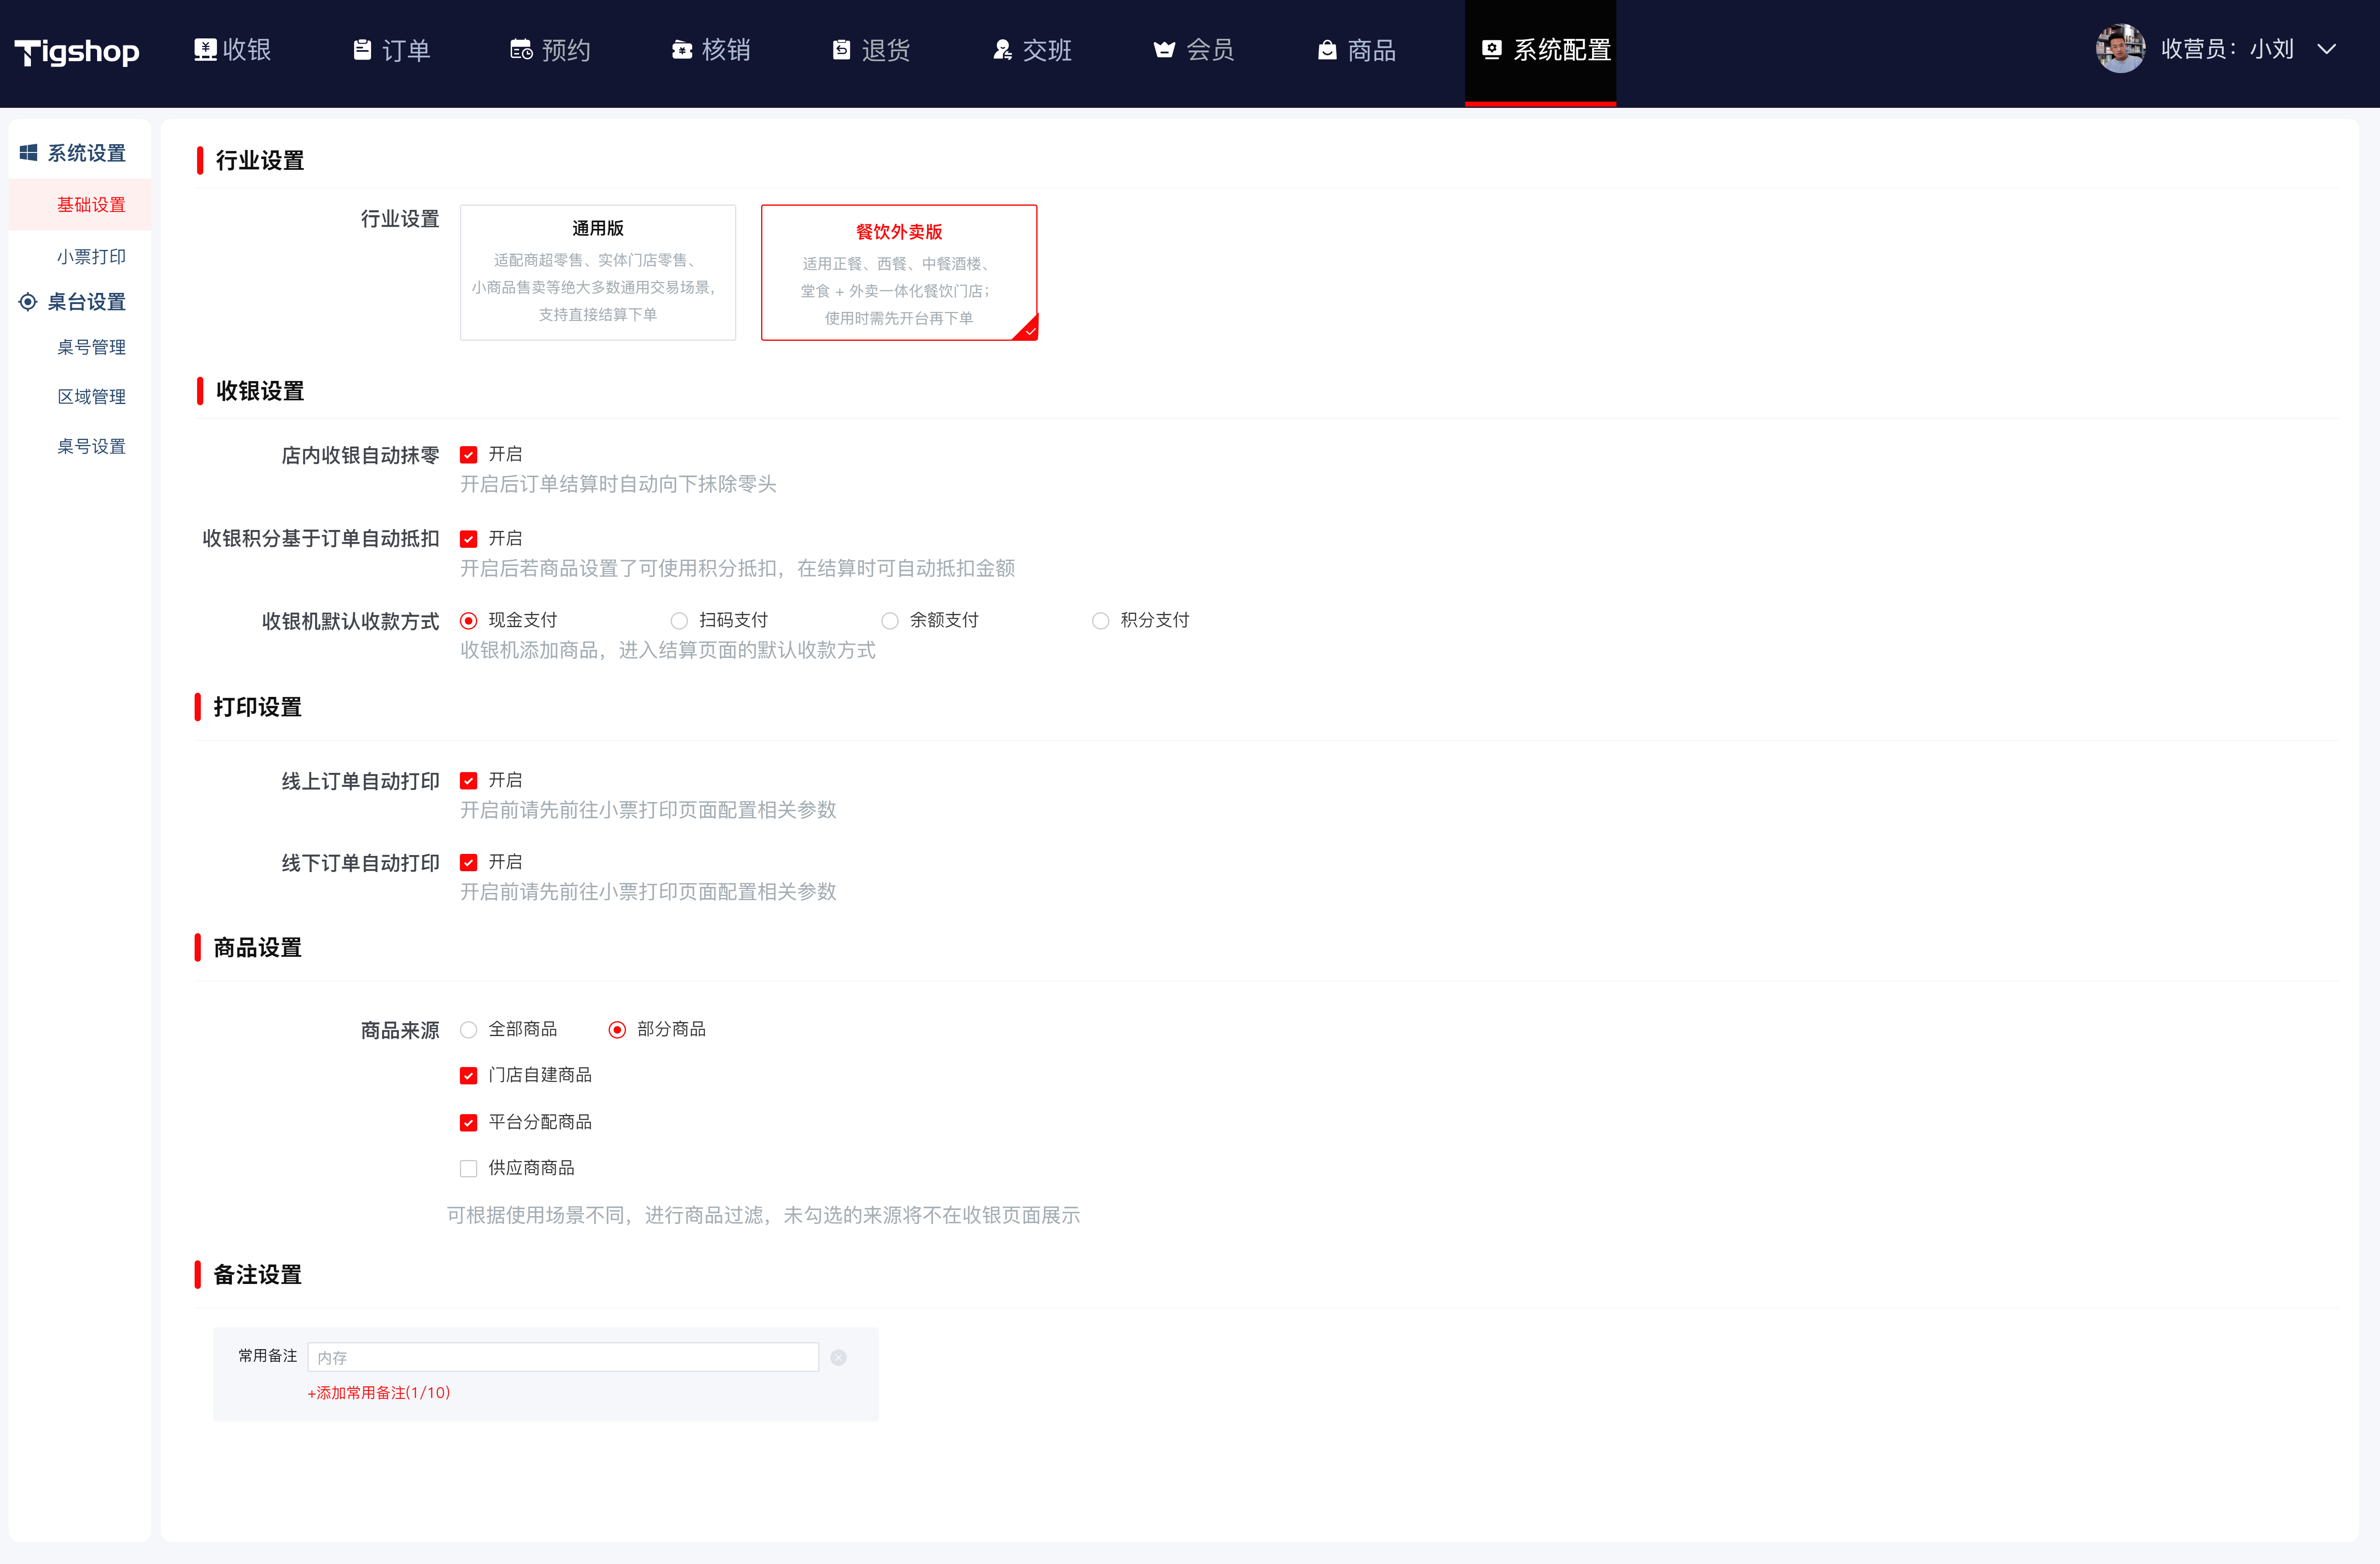Open 桌号管理 in the sidebar
Image resolution: width=2380 pixels, height=1564 pixels.
91,347
